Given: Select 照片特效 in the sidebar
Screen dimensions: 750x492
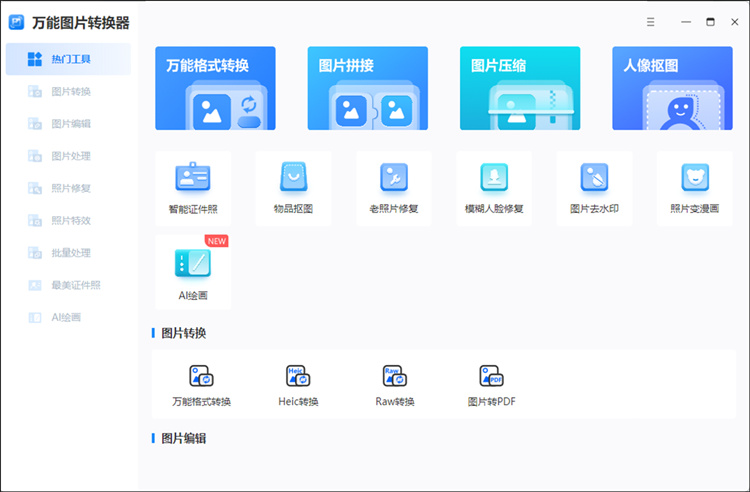Looking at the screenshot, I should 68,220.
